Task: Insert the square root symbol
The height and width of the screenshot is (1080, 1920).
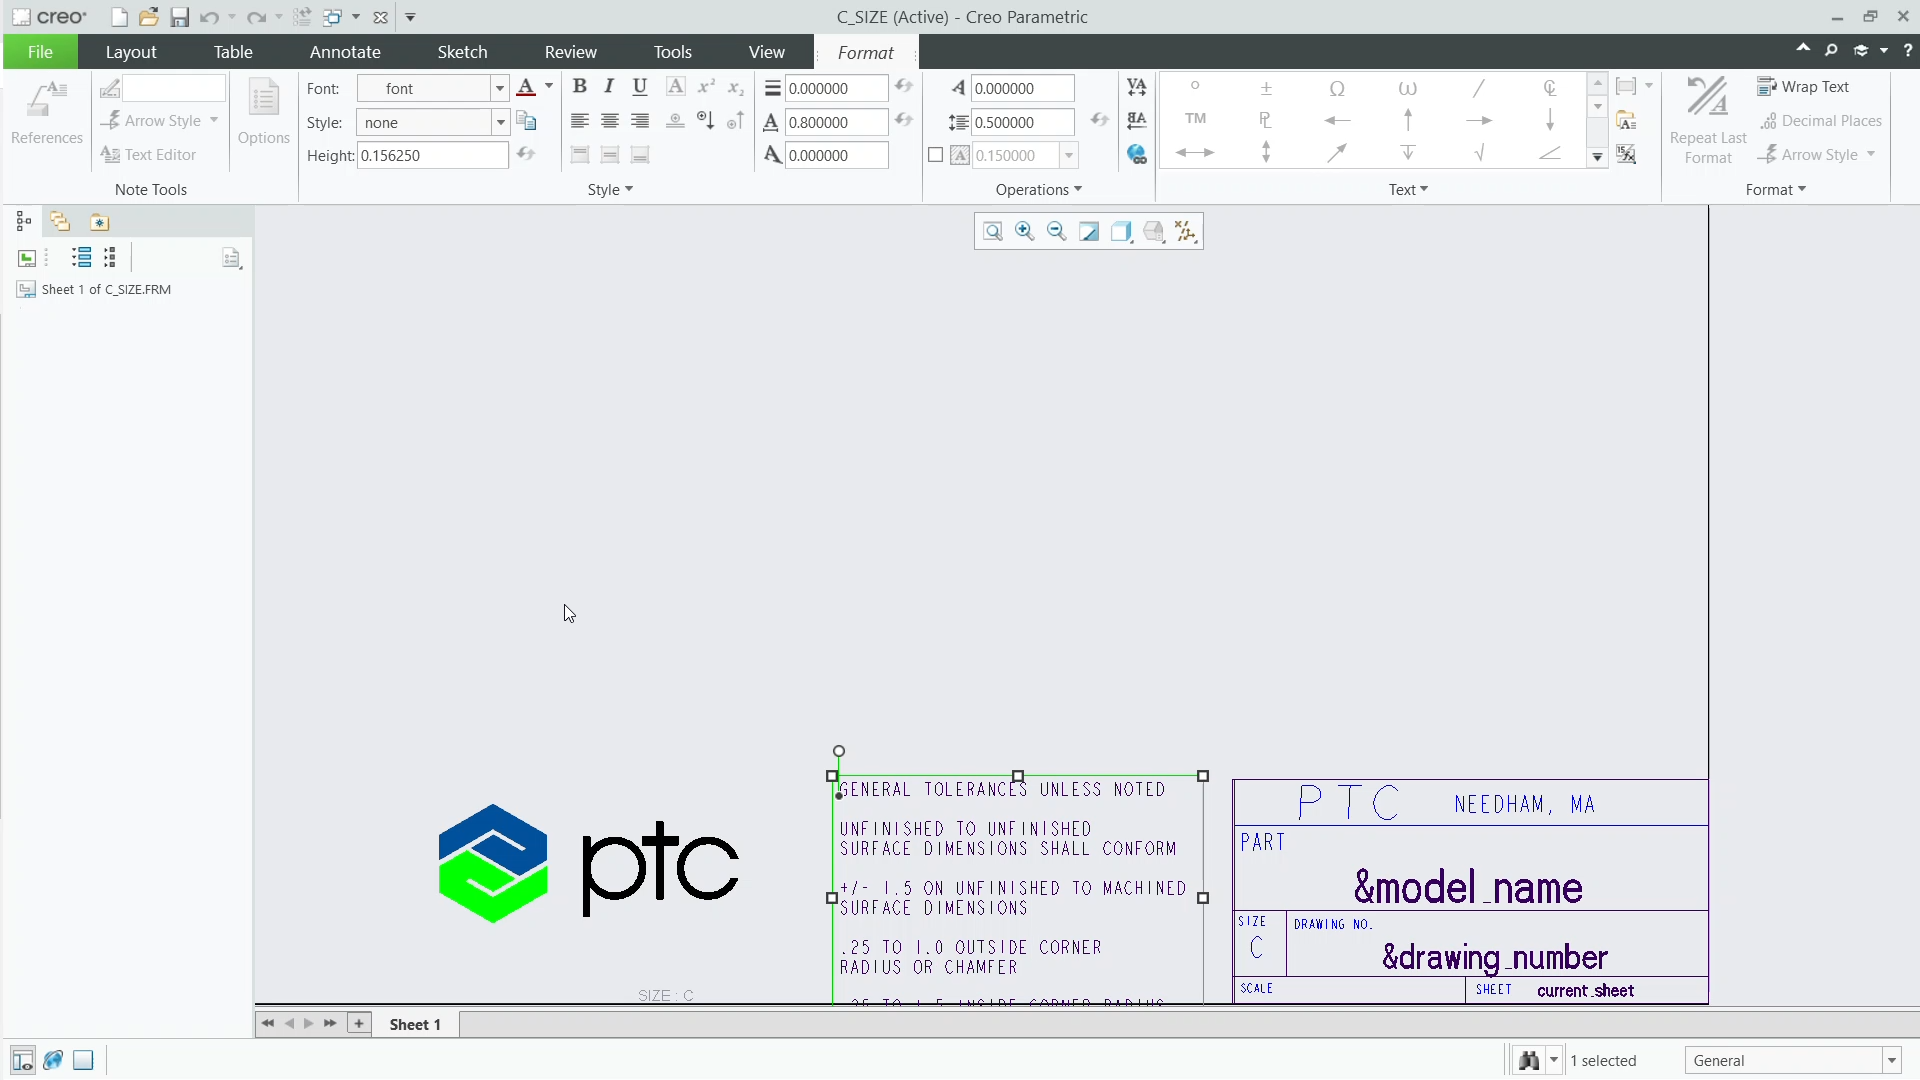Action: click(x=1479, y=153)
